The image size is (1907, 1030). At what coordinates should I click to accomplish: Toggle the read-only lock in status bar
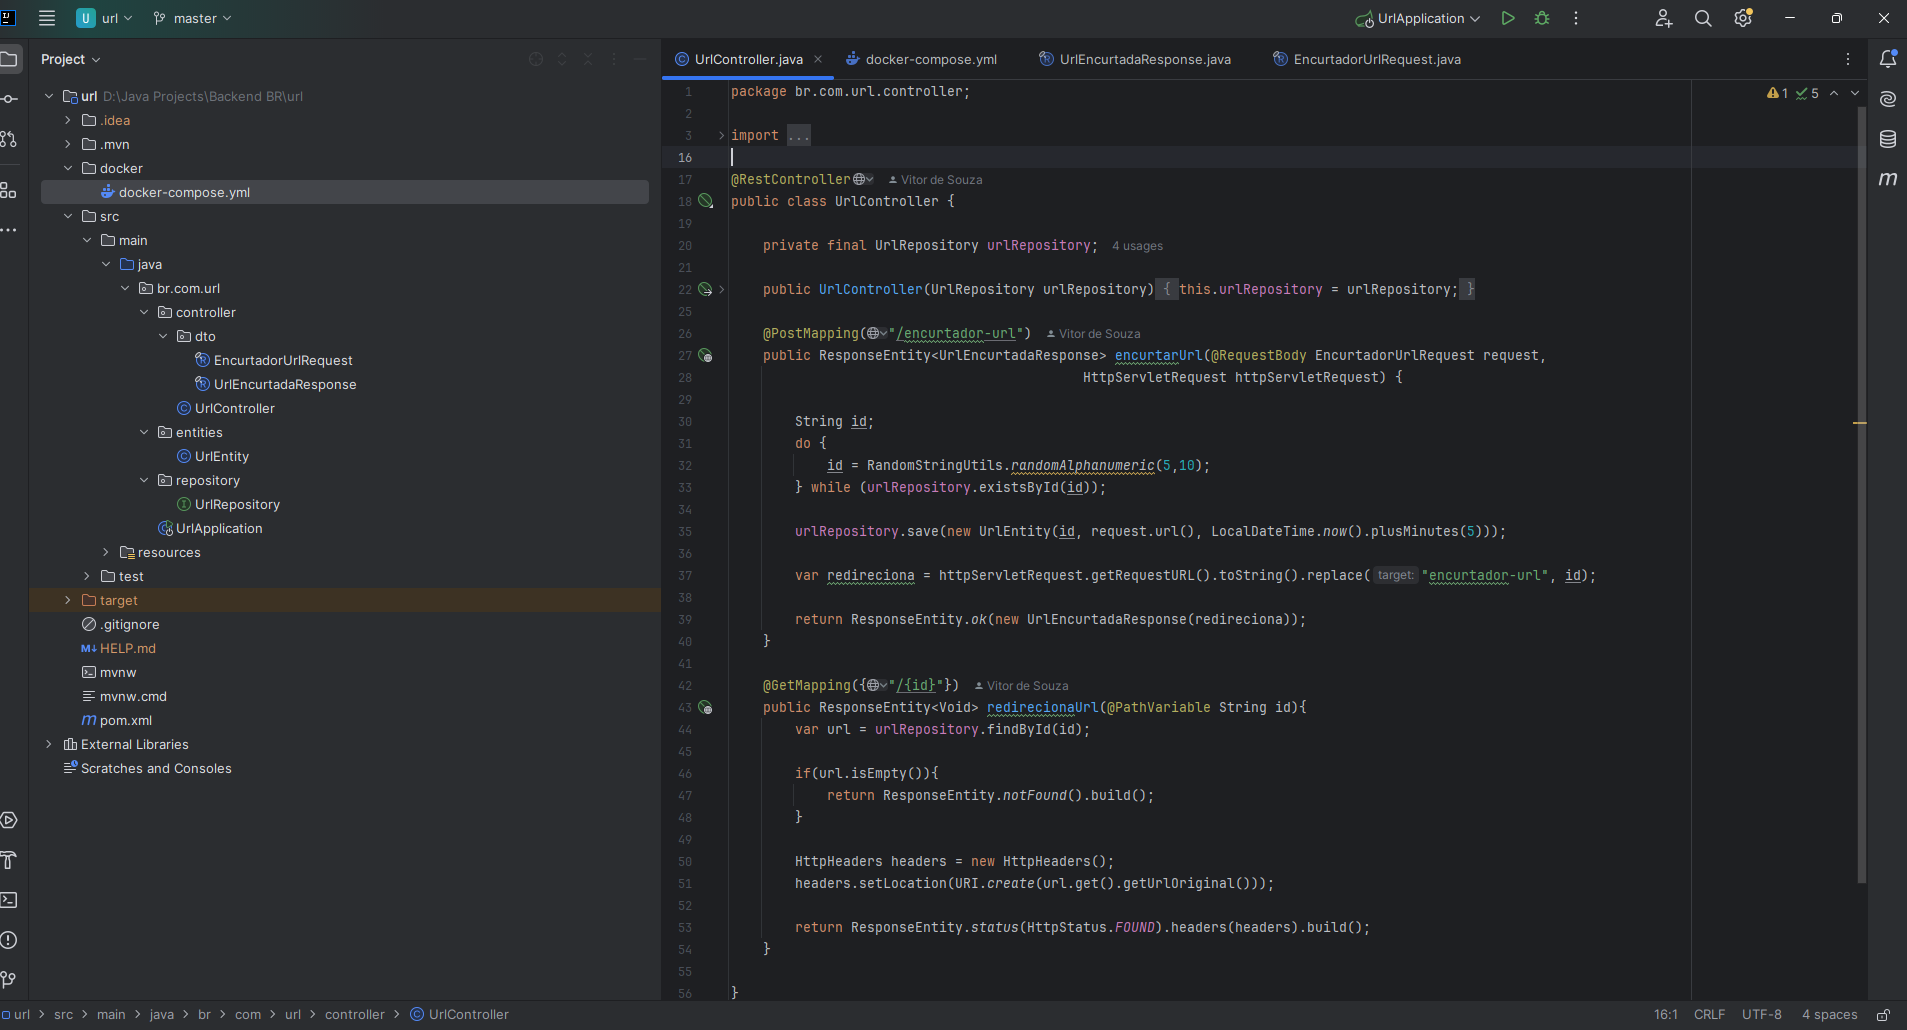[1883, 1014]
